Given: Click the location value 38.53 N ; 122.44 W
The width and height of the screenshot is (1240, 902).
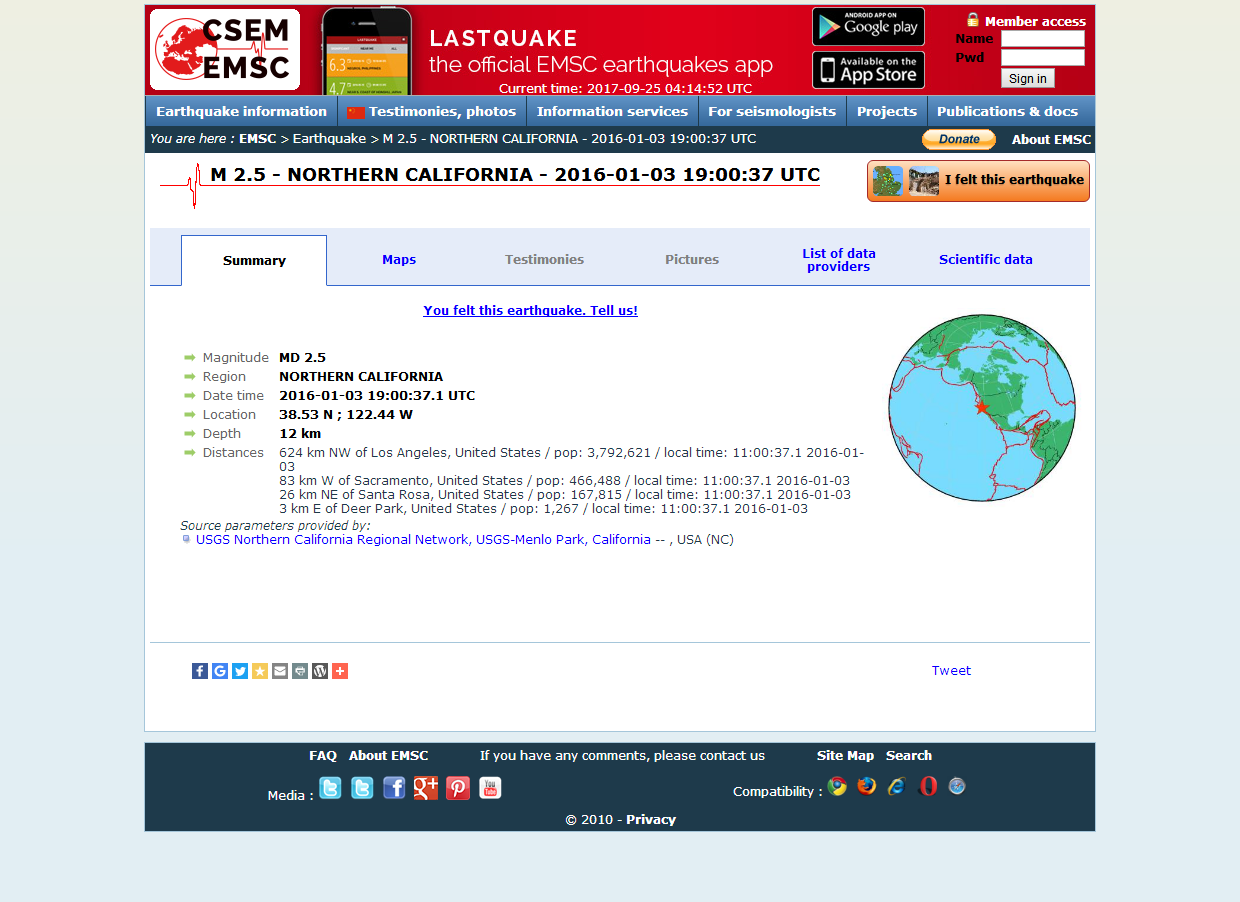Looking at the screenshot, I should click(x=346, y=415).
